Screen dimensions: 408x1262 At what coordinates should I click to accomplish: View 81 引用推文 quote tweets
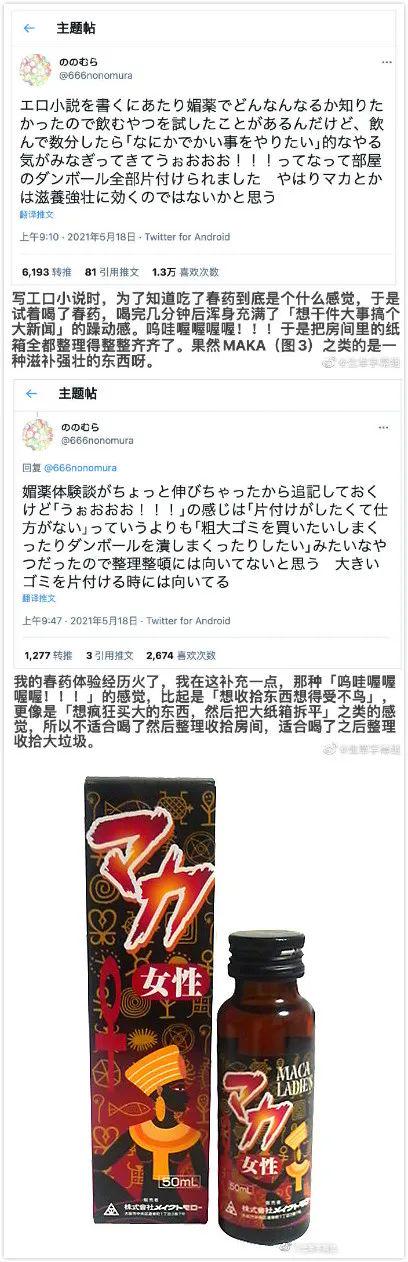click(112, 271)
